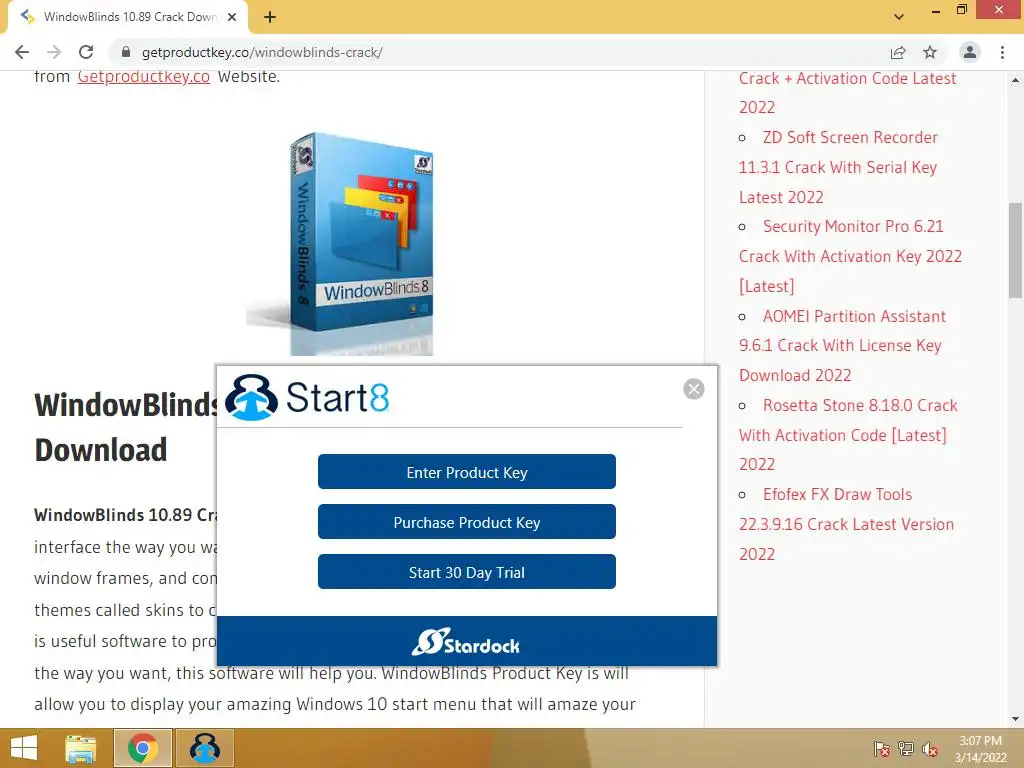1024x768 pixels.
Task: Open the Getproductkey.co link
Action: [144, 76]
